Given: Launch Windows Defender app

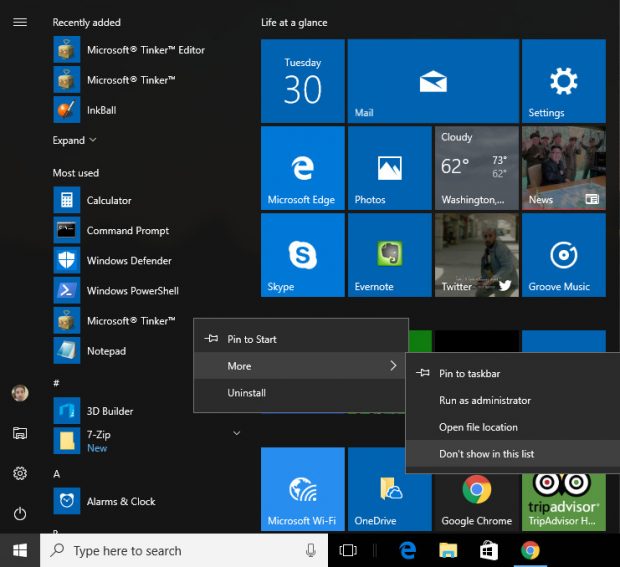Looking at the screenshot, I should tap(113, 260).
